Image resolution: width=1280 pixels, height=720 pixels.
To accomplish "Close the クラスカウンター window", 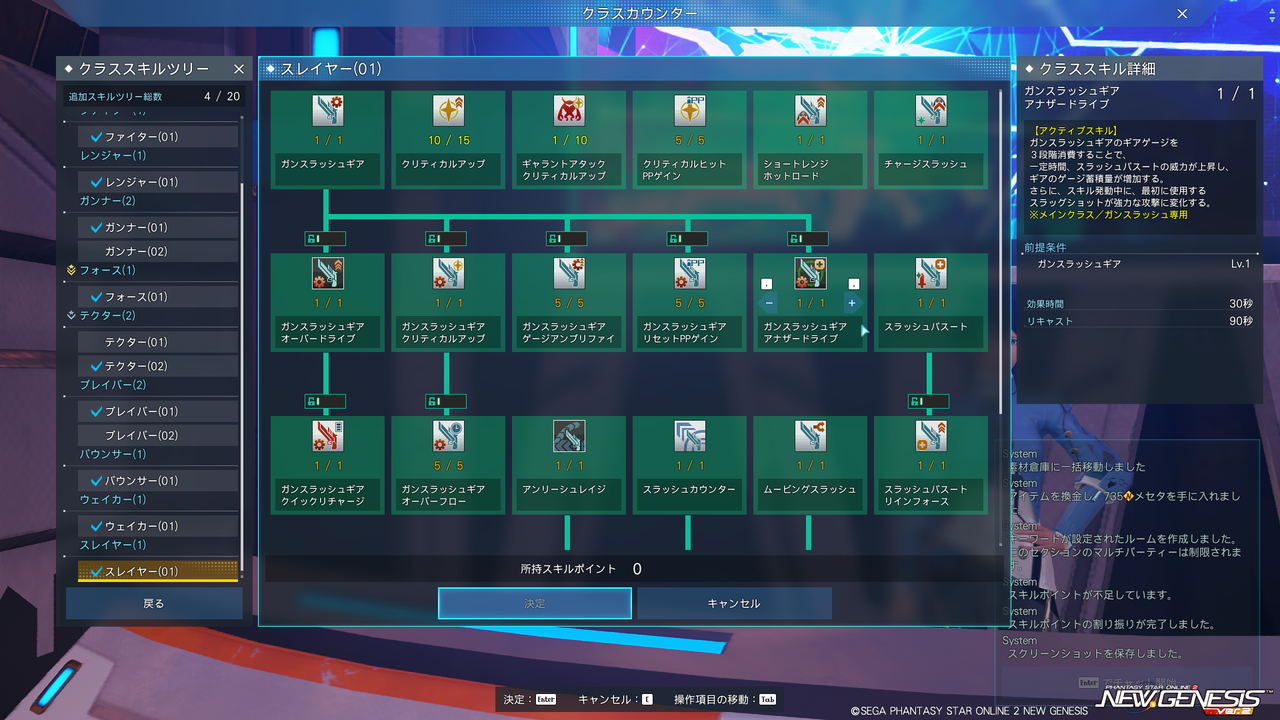I will point(1182,14).
